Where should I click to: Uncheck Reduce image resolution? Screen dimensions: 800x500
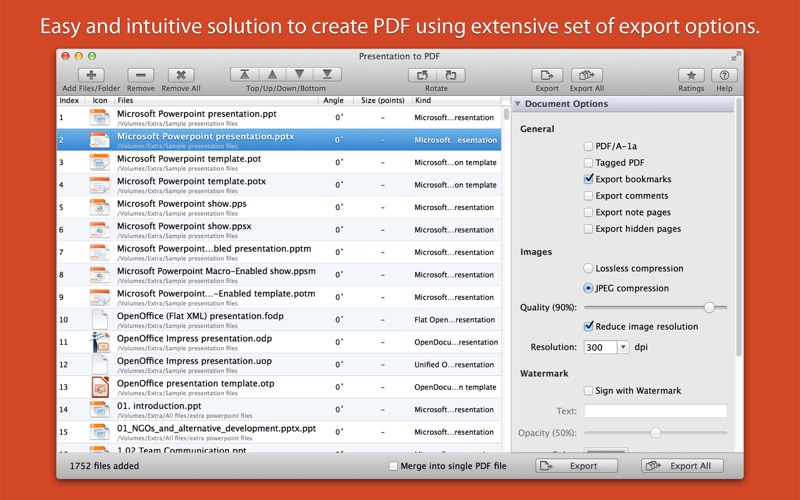[588, 326]
